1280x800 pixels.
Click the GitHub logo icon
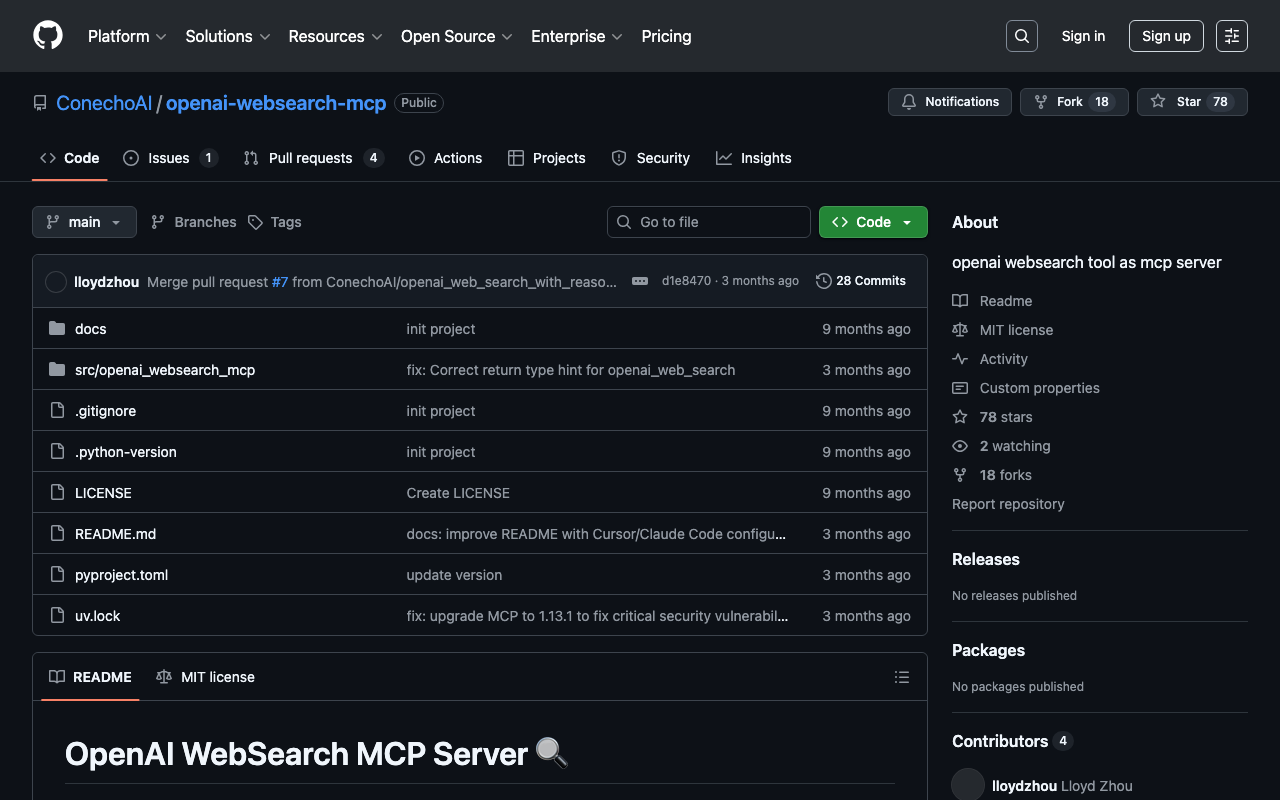tap(48, 36)
